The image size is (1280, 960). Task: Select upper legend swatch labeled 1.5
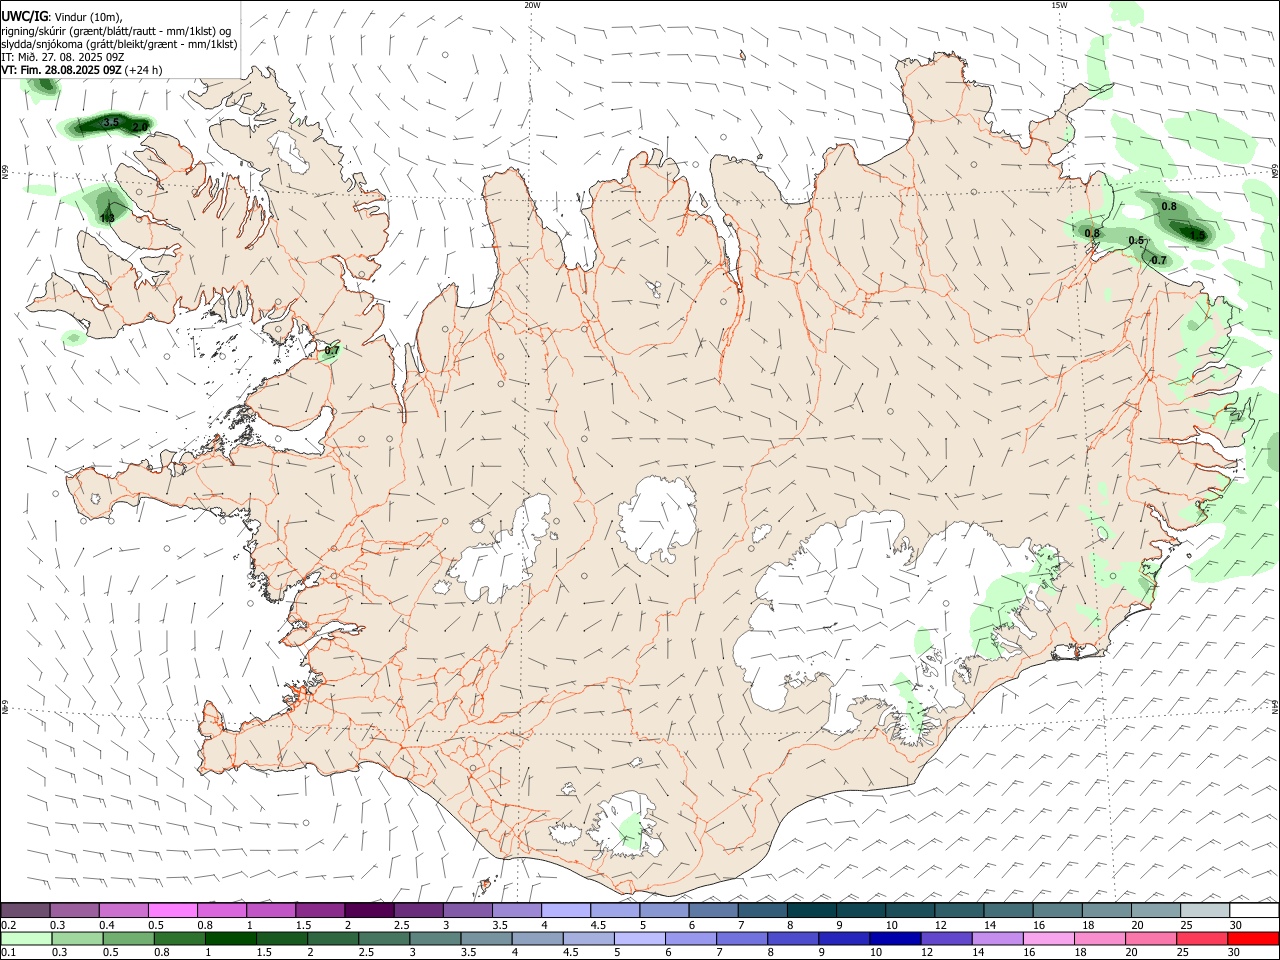point(320,910)
